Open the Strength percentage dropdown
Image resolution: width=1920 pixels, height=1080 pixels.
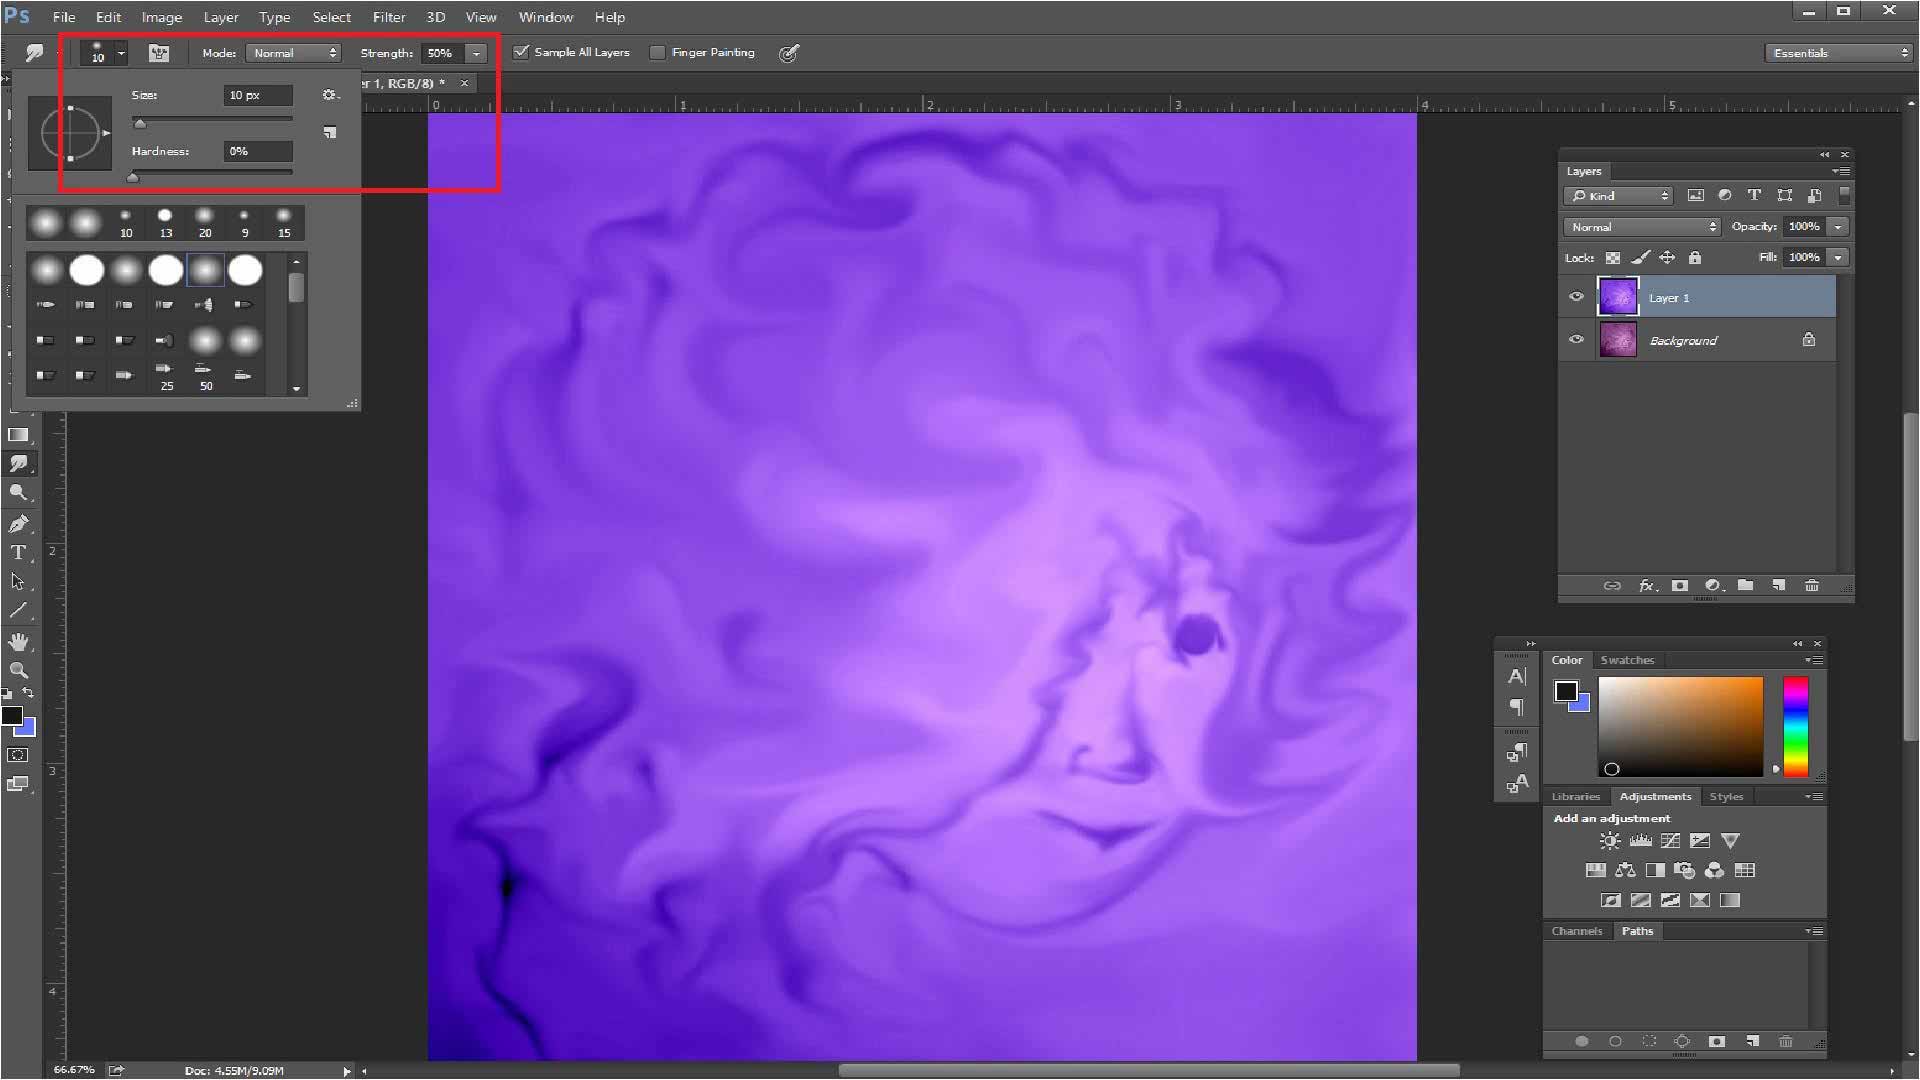tap(476, 51)
